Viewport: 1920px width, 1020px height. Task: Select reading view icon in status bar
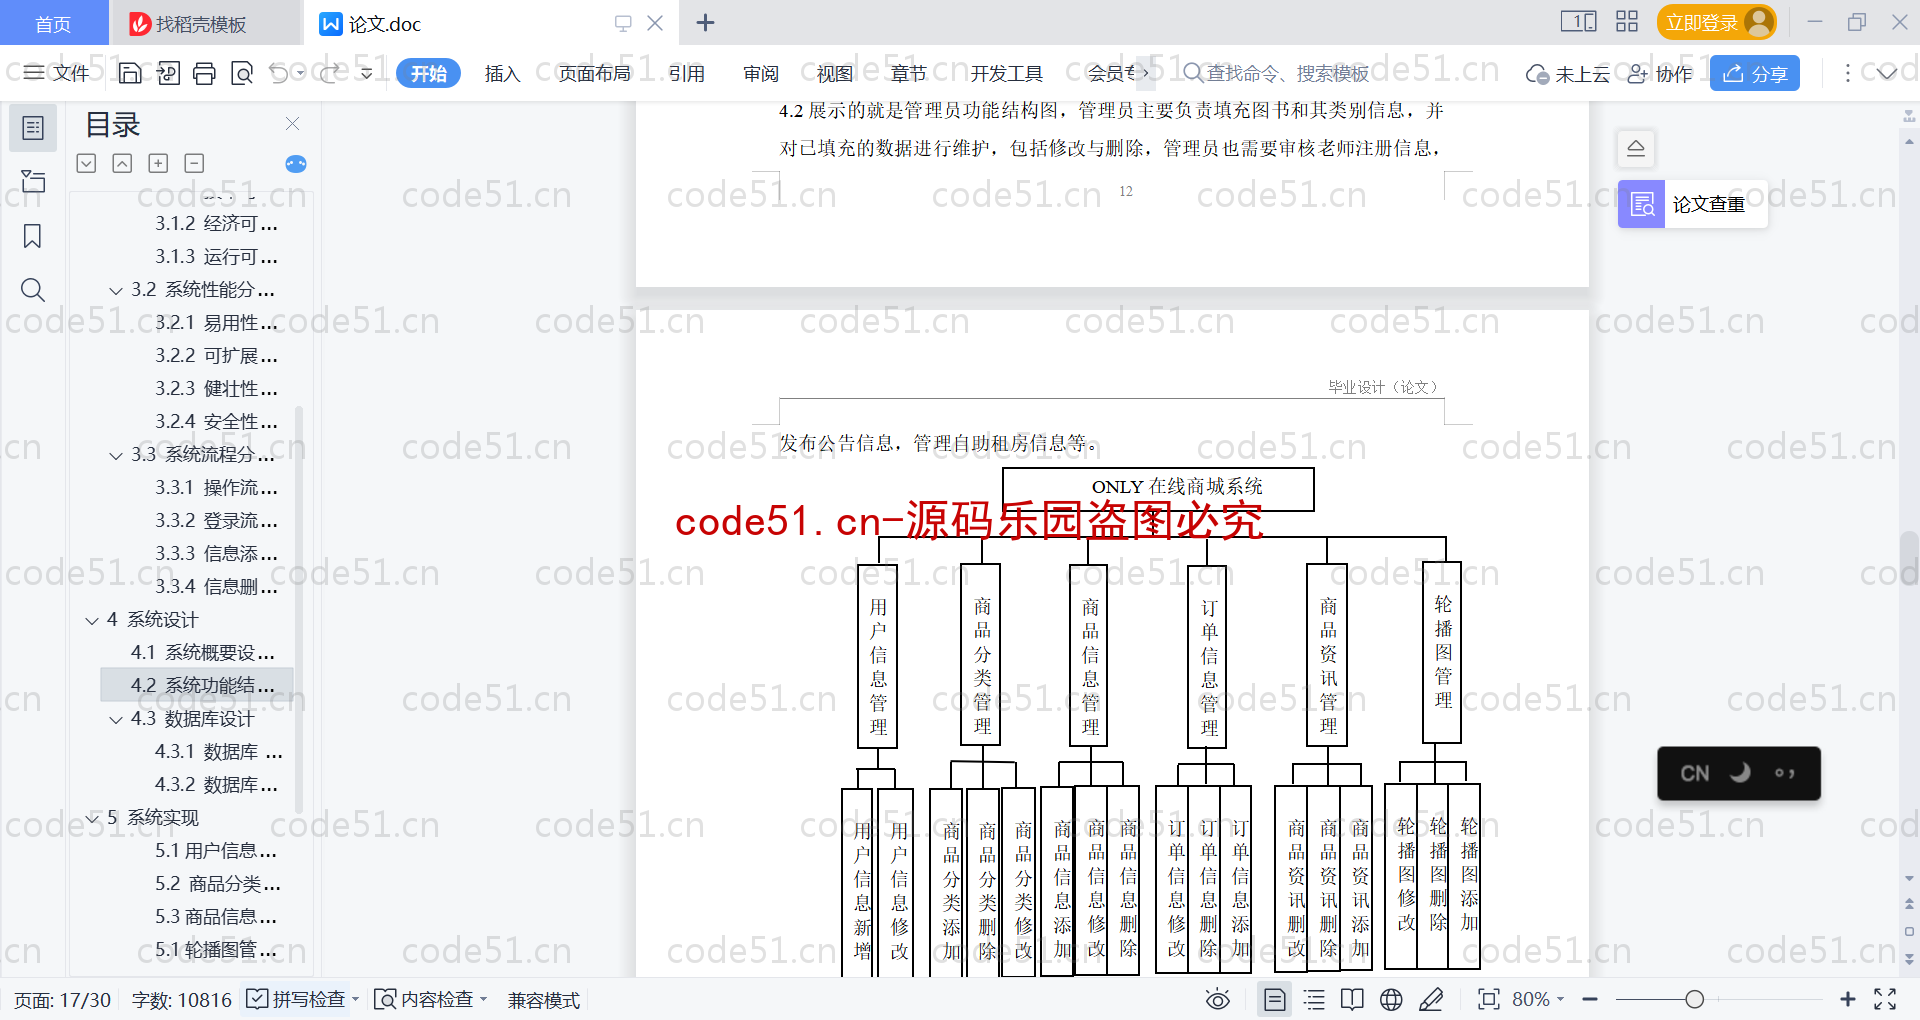(x=1352, y=999)
